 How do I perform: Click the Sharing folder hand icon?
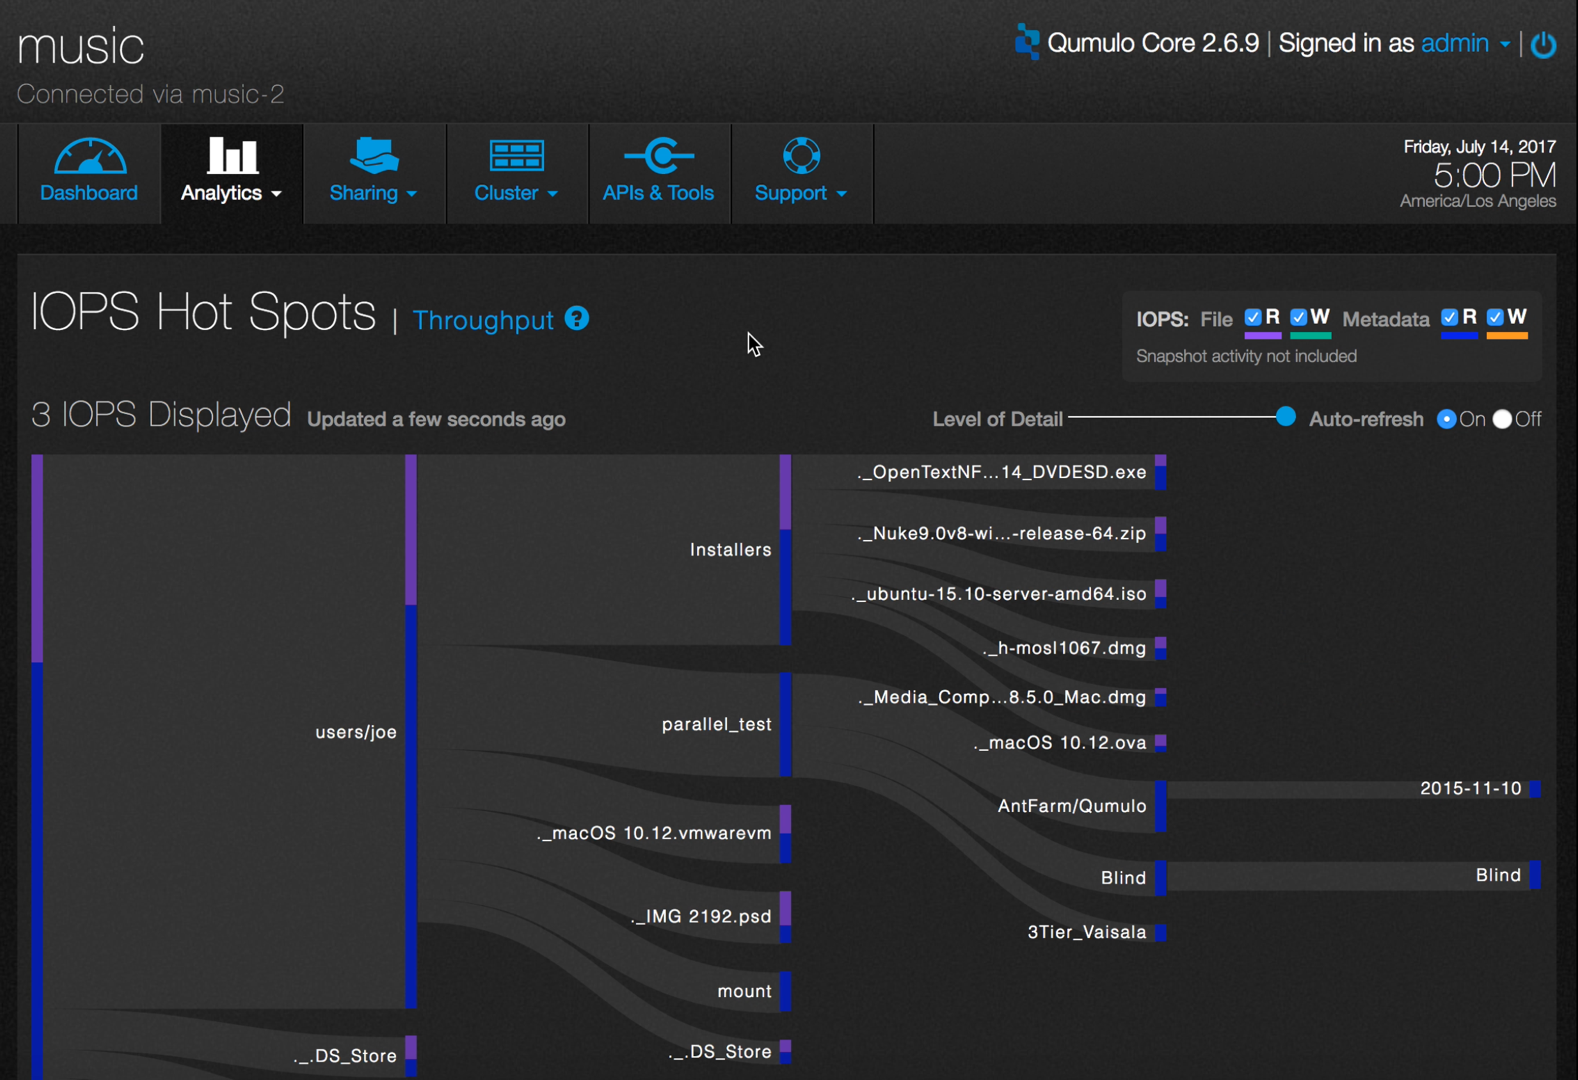tap(374, 155)
